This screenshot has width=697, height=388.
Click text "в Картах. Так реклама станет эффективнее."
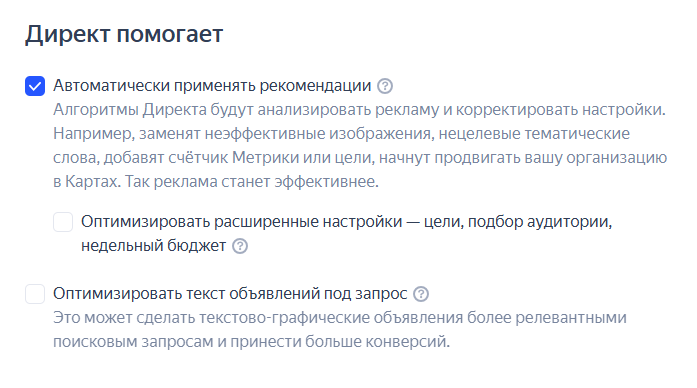(216, 181)
